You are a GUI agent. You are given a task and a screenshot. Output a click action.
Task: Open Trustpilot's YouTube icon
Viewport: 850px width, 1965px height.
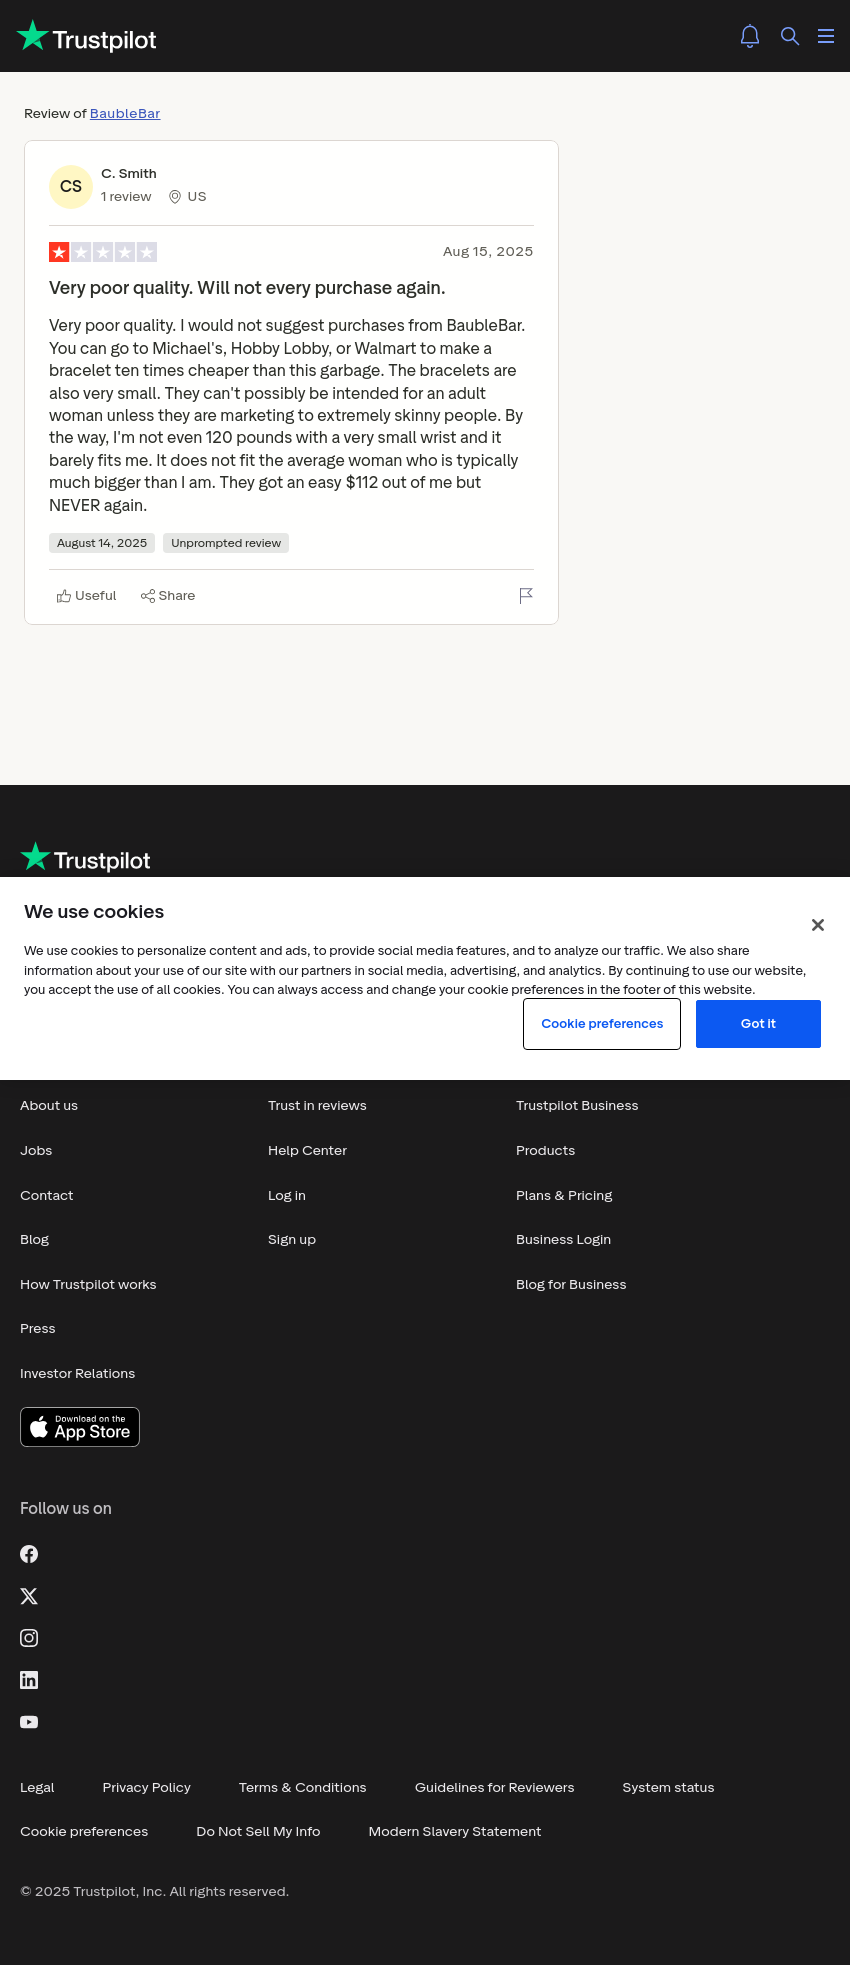tap(29, 1722)
